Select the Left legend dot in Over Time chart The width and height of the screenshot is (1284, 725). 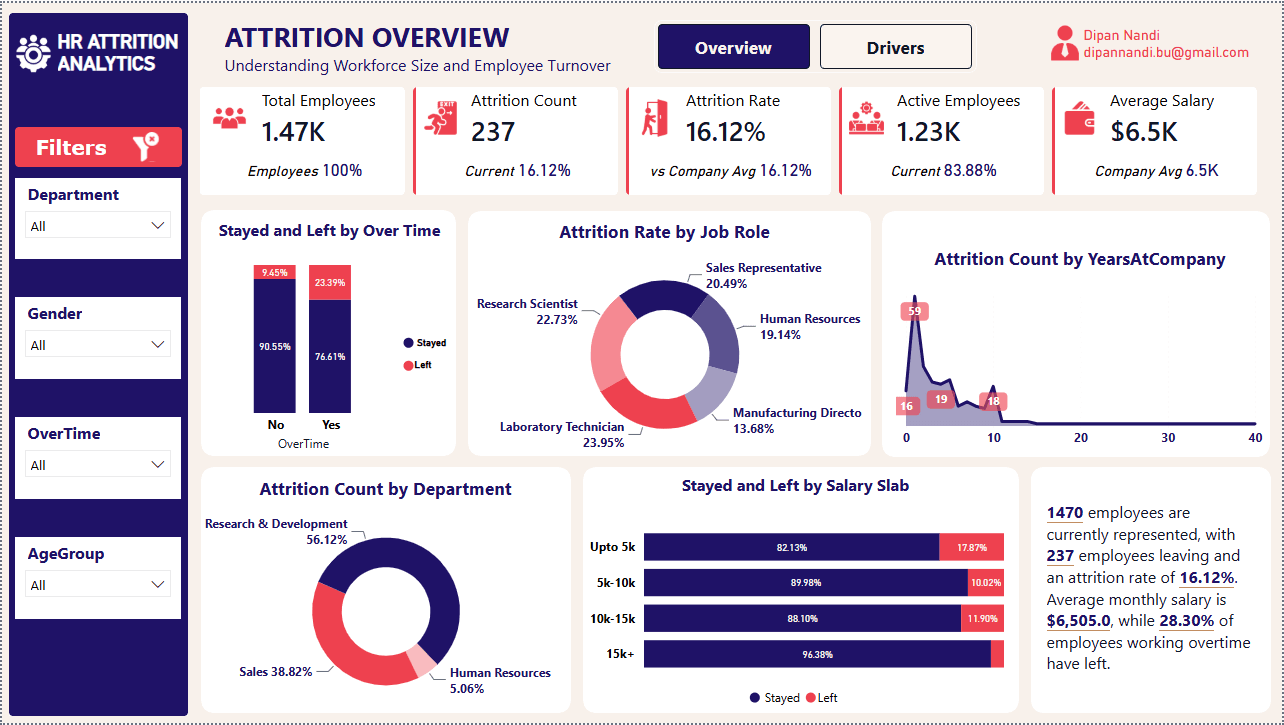[408, 365]
